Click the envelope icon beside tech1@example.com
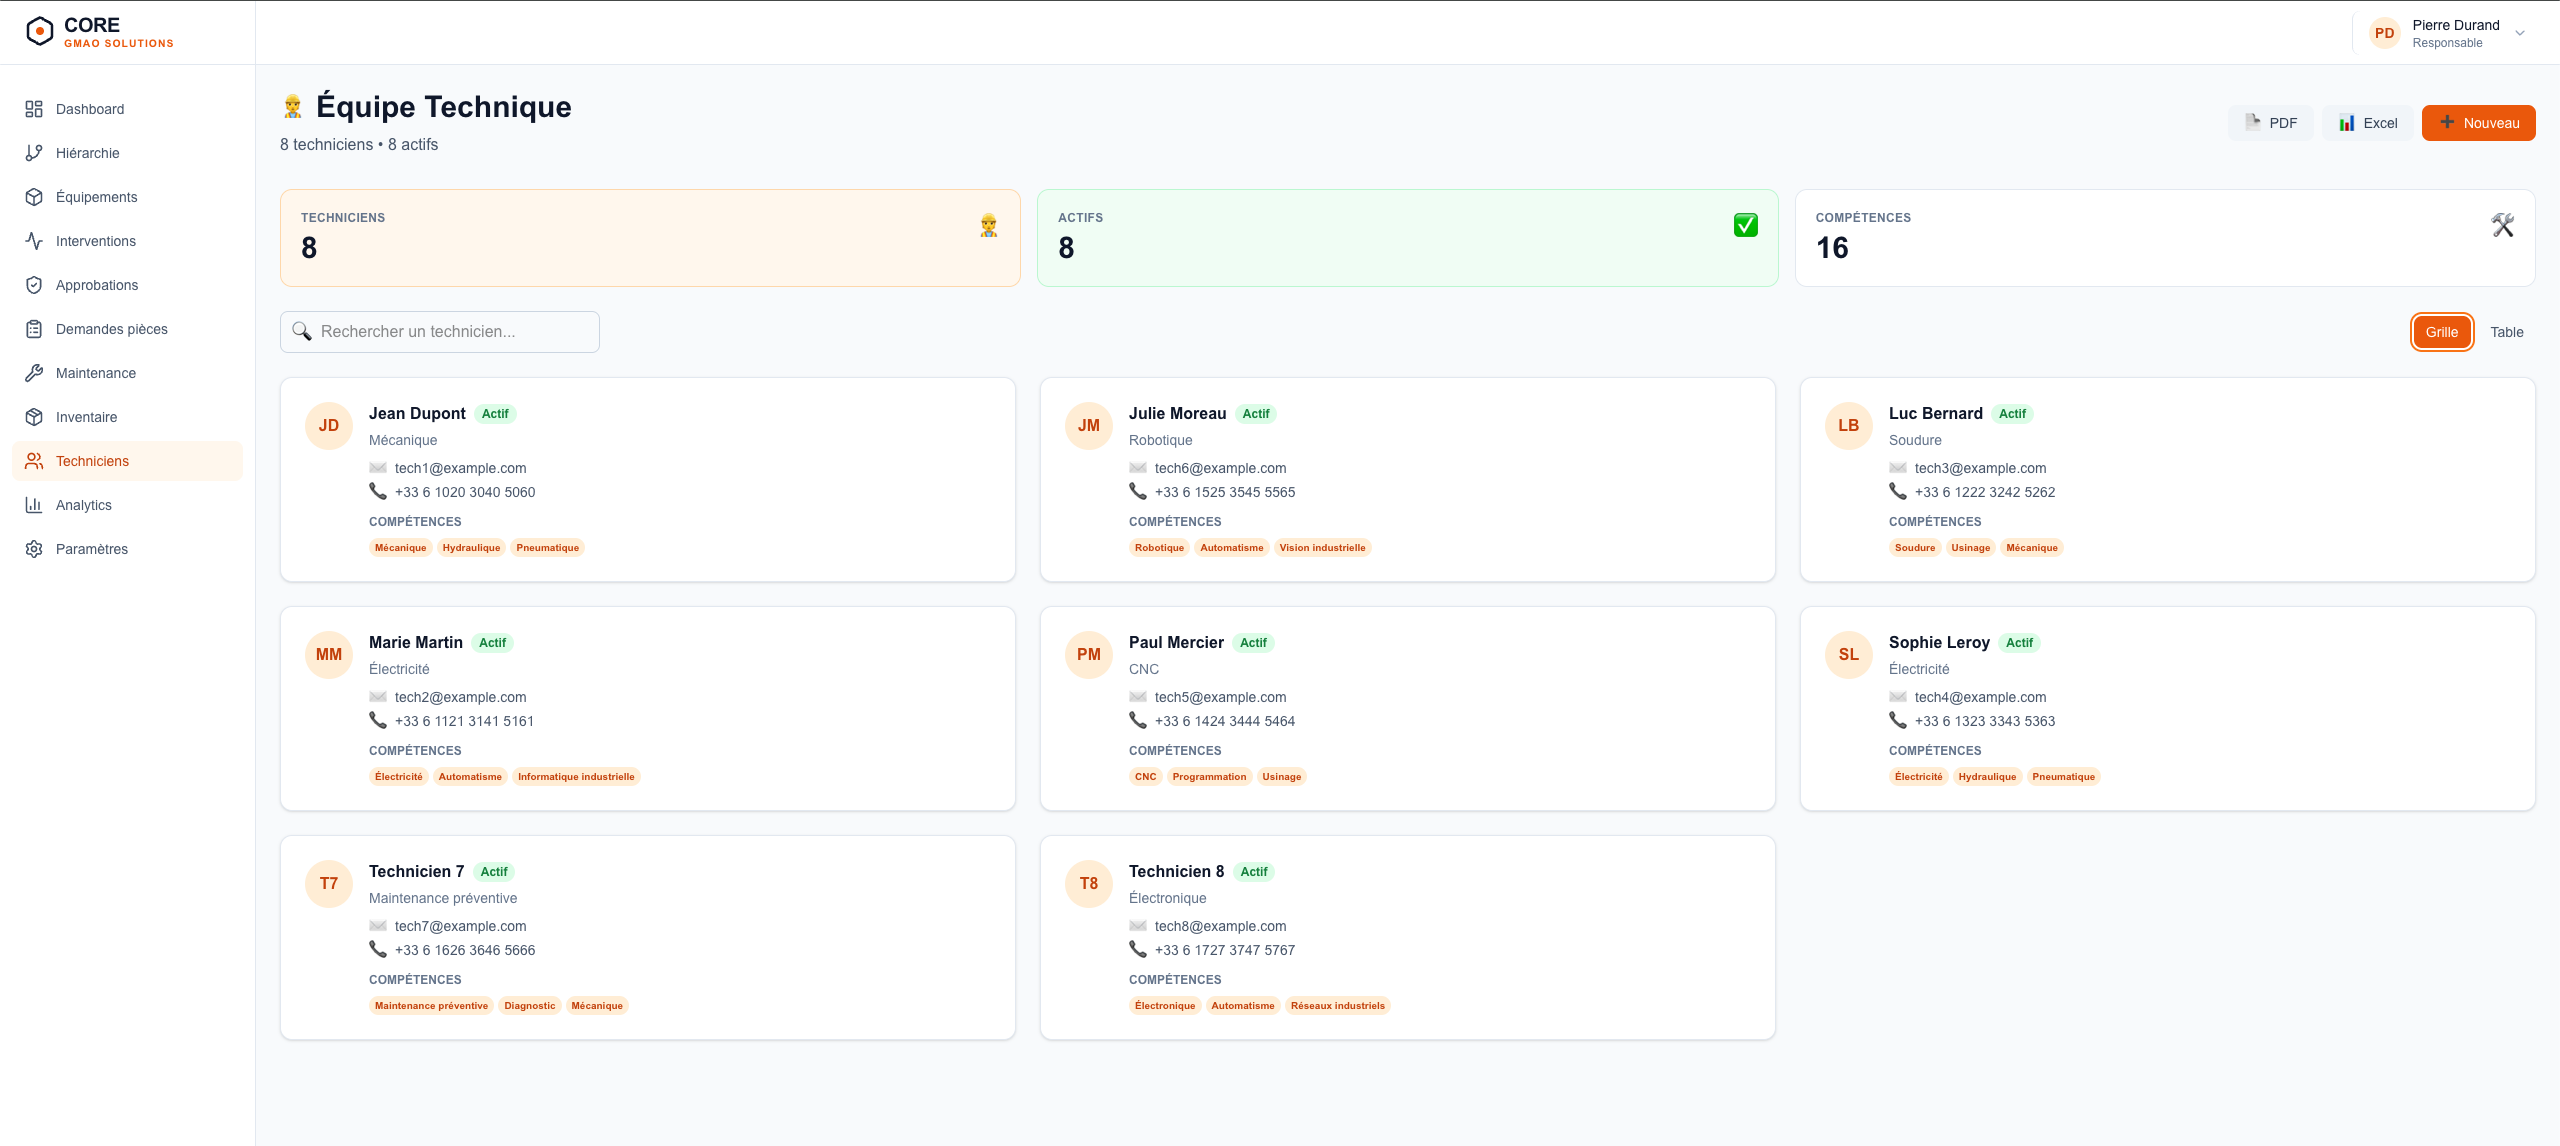 [378, 468]
